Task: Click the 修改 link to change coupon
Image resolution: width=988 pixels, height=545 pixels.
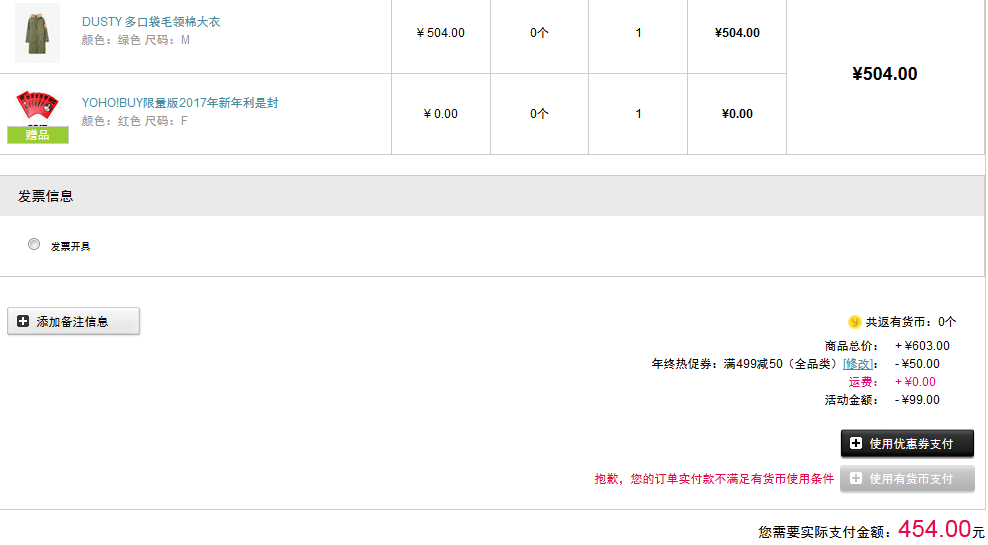Action: tap(858, 364)
